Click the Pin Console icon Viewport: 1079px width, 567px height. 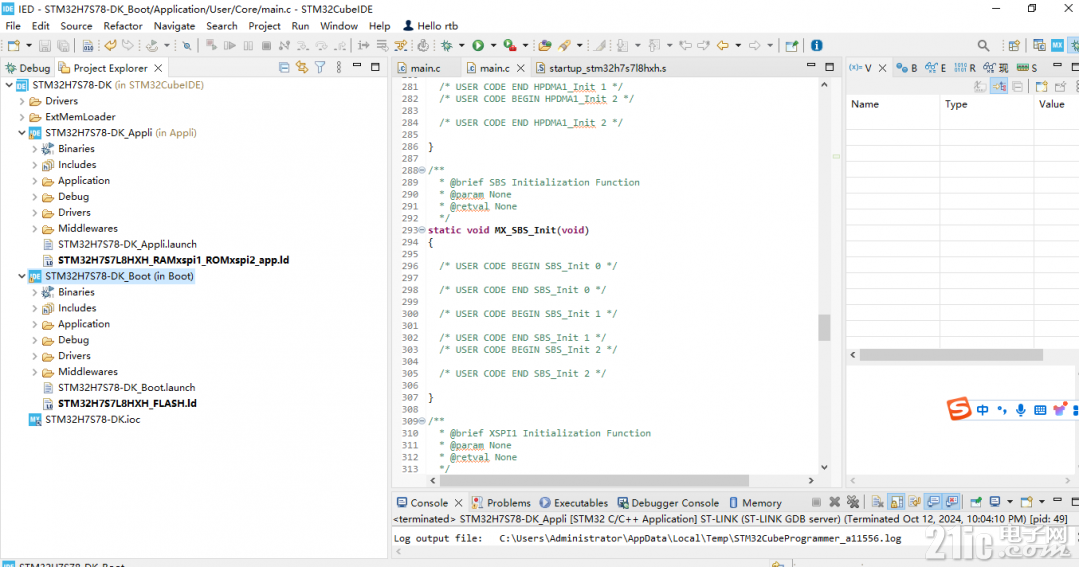pos(976,502)
